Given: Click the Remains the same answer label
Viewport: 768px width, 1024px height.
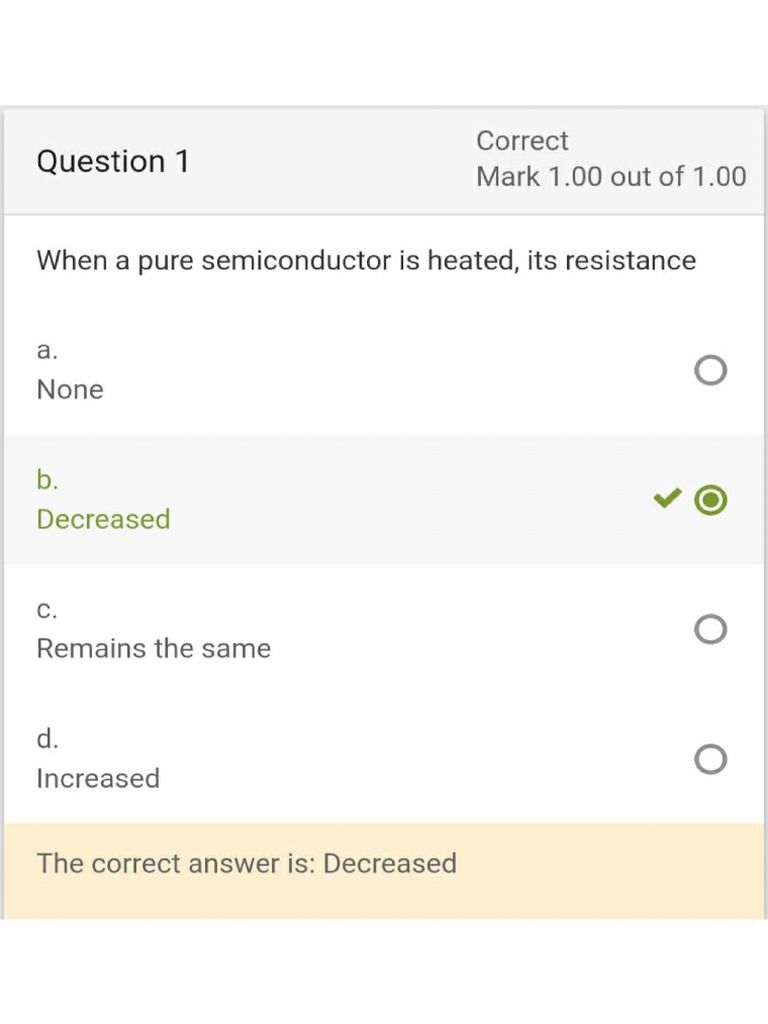Looking at the screenshot, I should point(153,649).
